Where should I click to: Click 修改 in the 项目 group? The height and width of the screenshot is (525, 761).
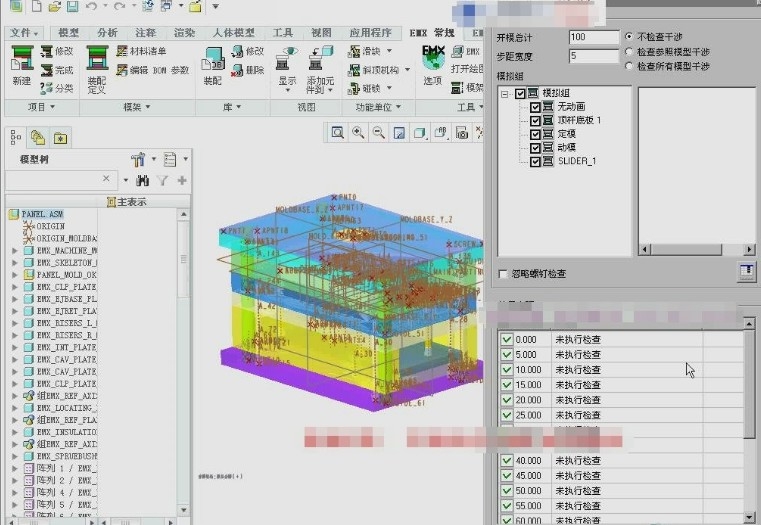pyautogui.click(x=57, y=51)
